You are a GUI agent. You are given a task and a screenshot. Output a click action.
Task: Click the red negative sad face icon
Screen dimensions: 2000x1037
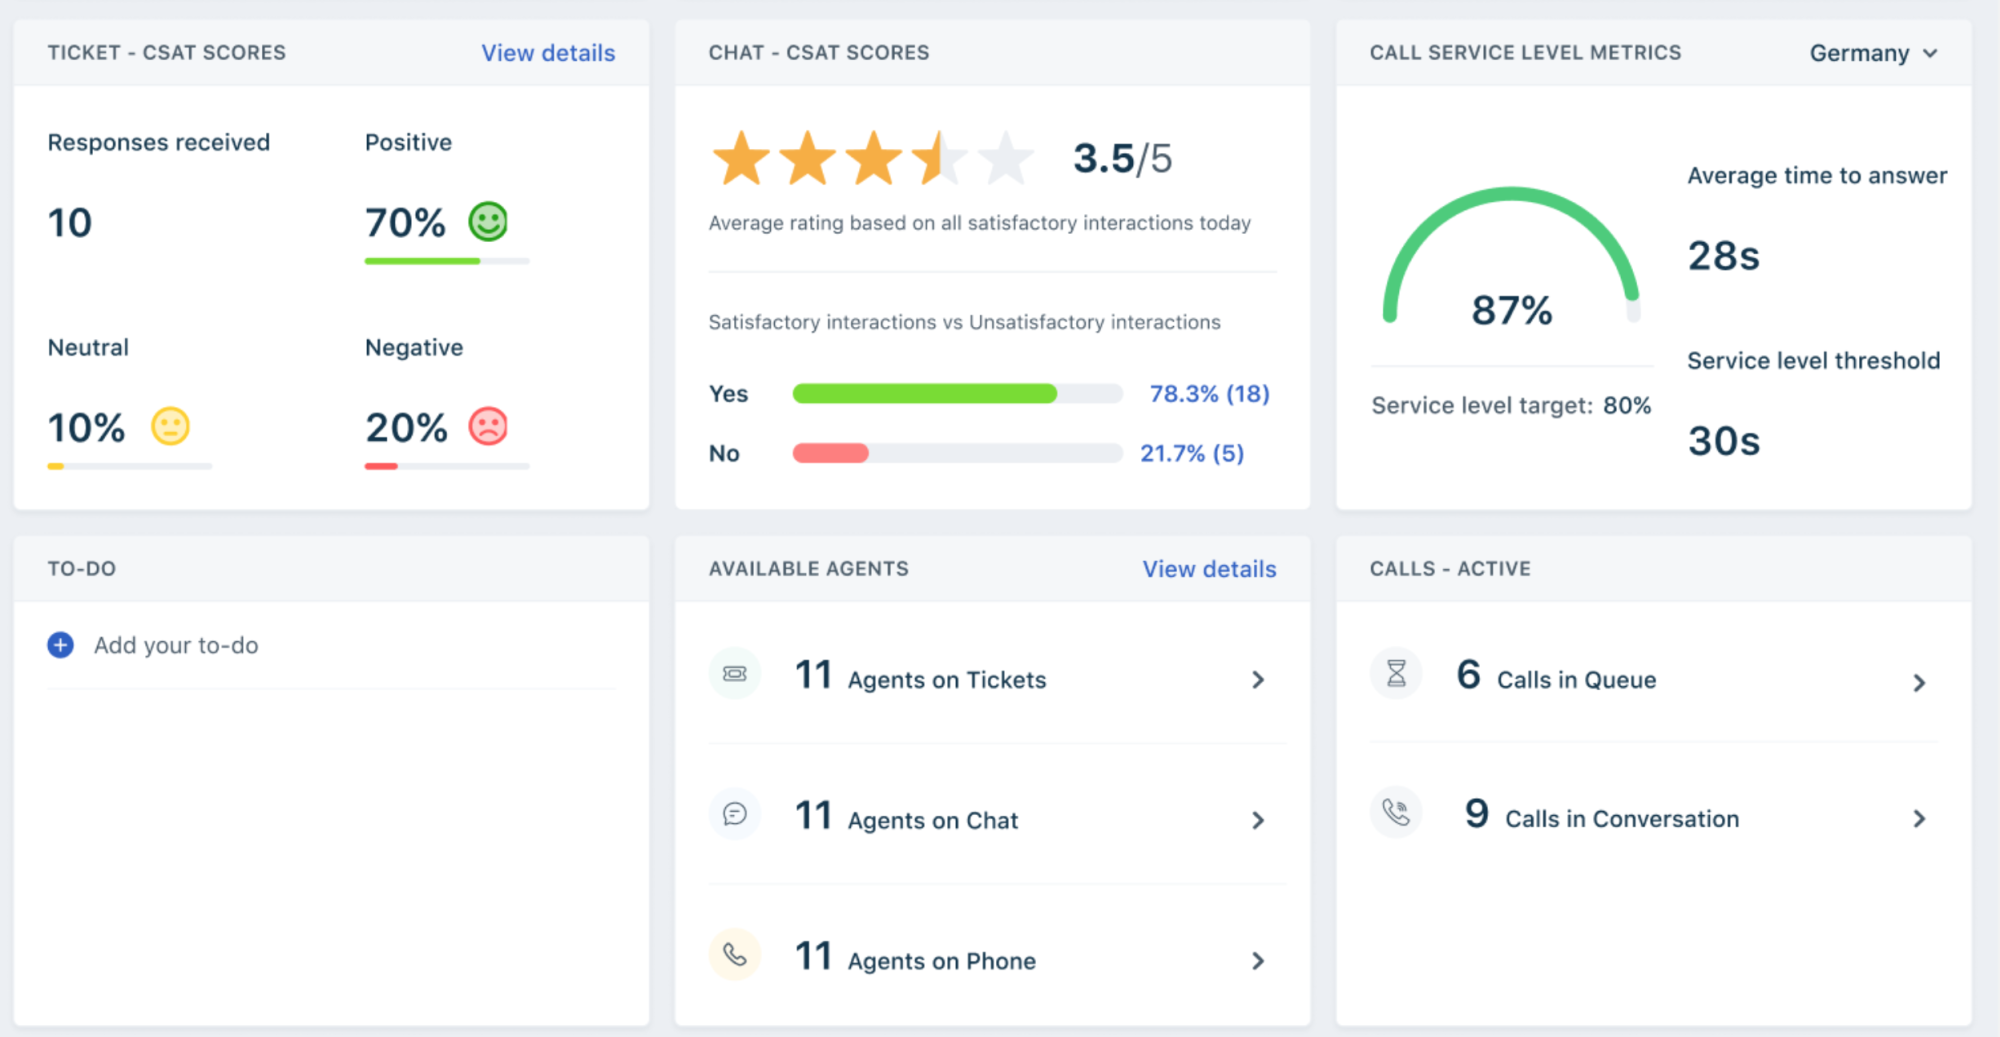coord(488,427)
